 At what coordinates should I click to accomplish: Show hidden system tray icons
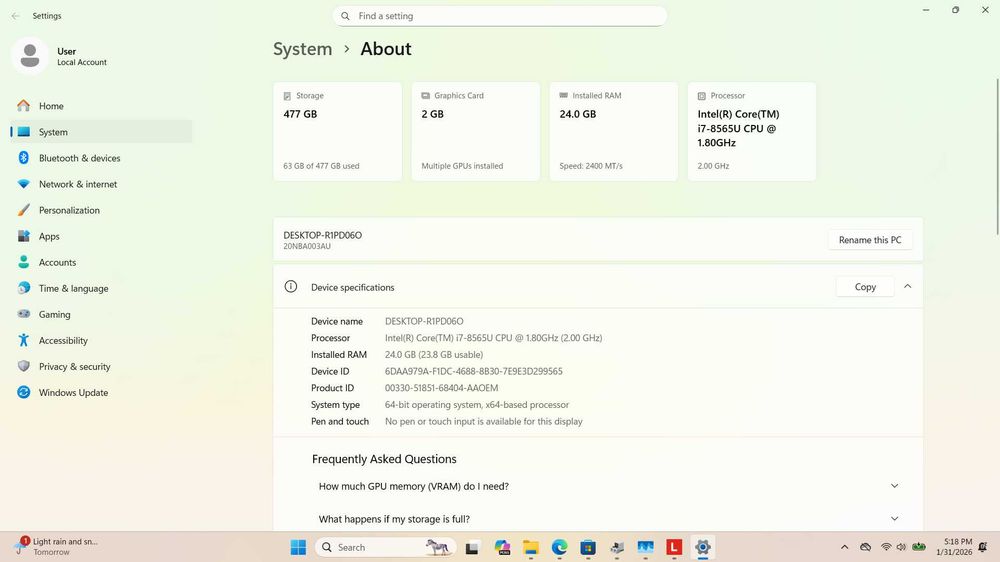pyautogui.click(x=844, y=547)
